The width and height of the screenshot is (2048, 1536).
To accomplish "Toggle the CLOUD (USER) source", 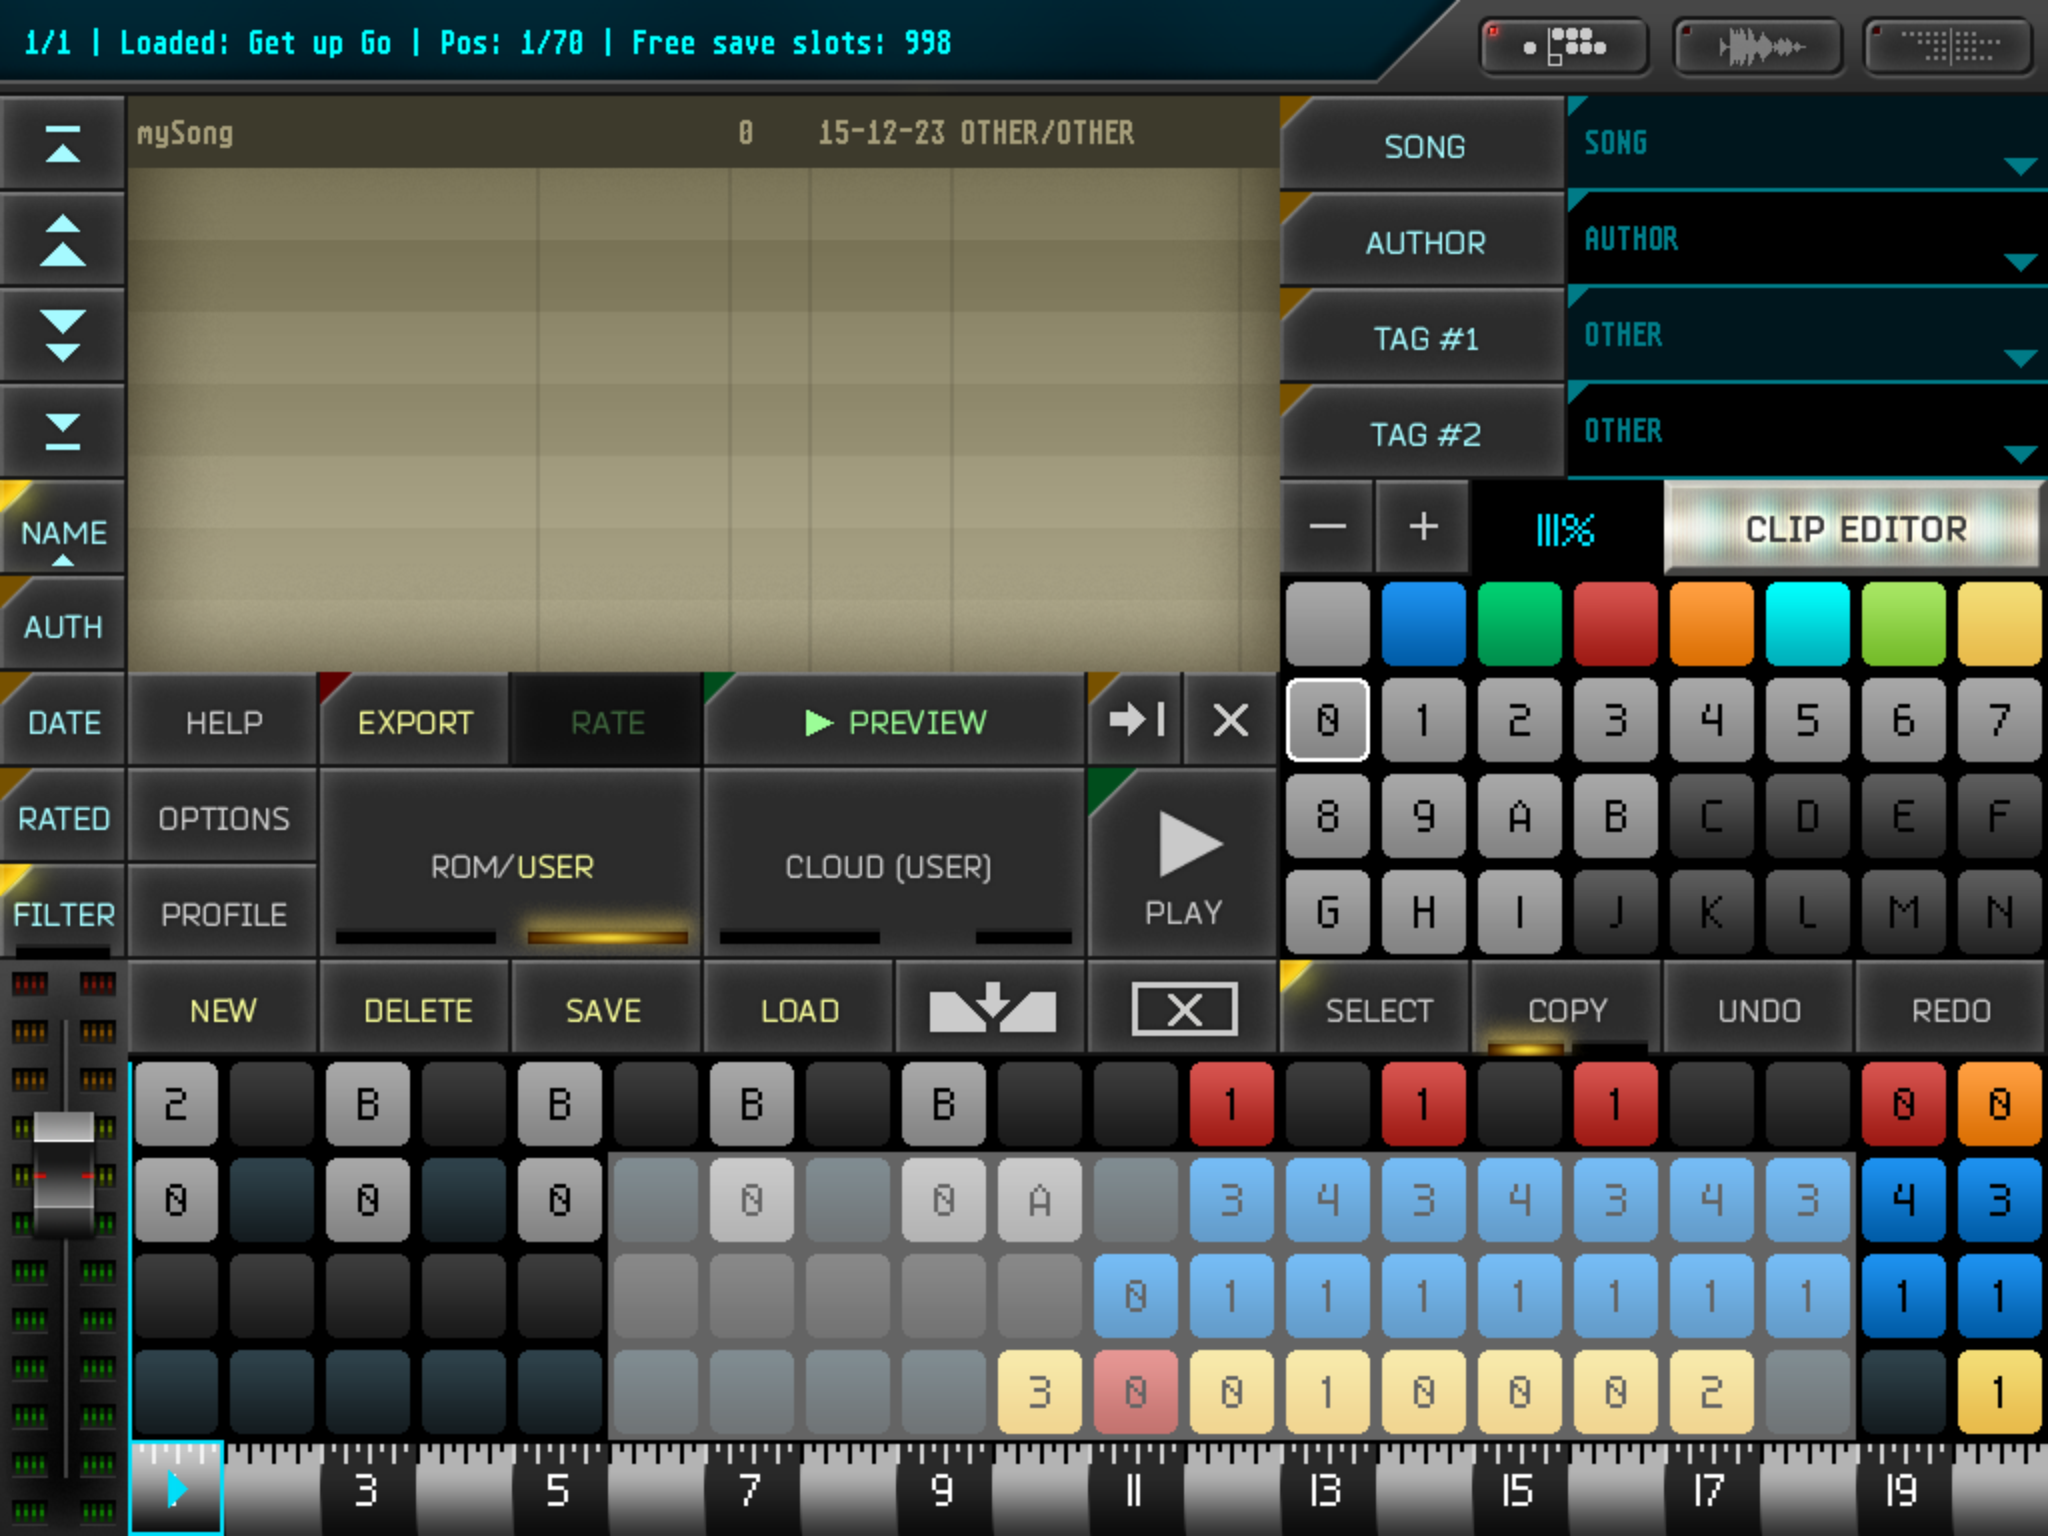I will (889, 866).
